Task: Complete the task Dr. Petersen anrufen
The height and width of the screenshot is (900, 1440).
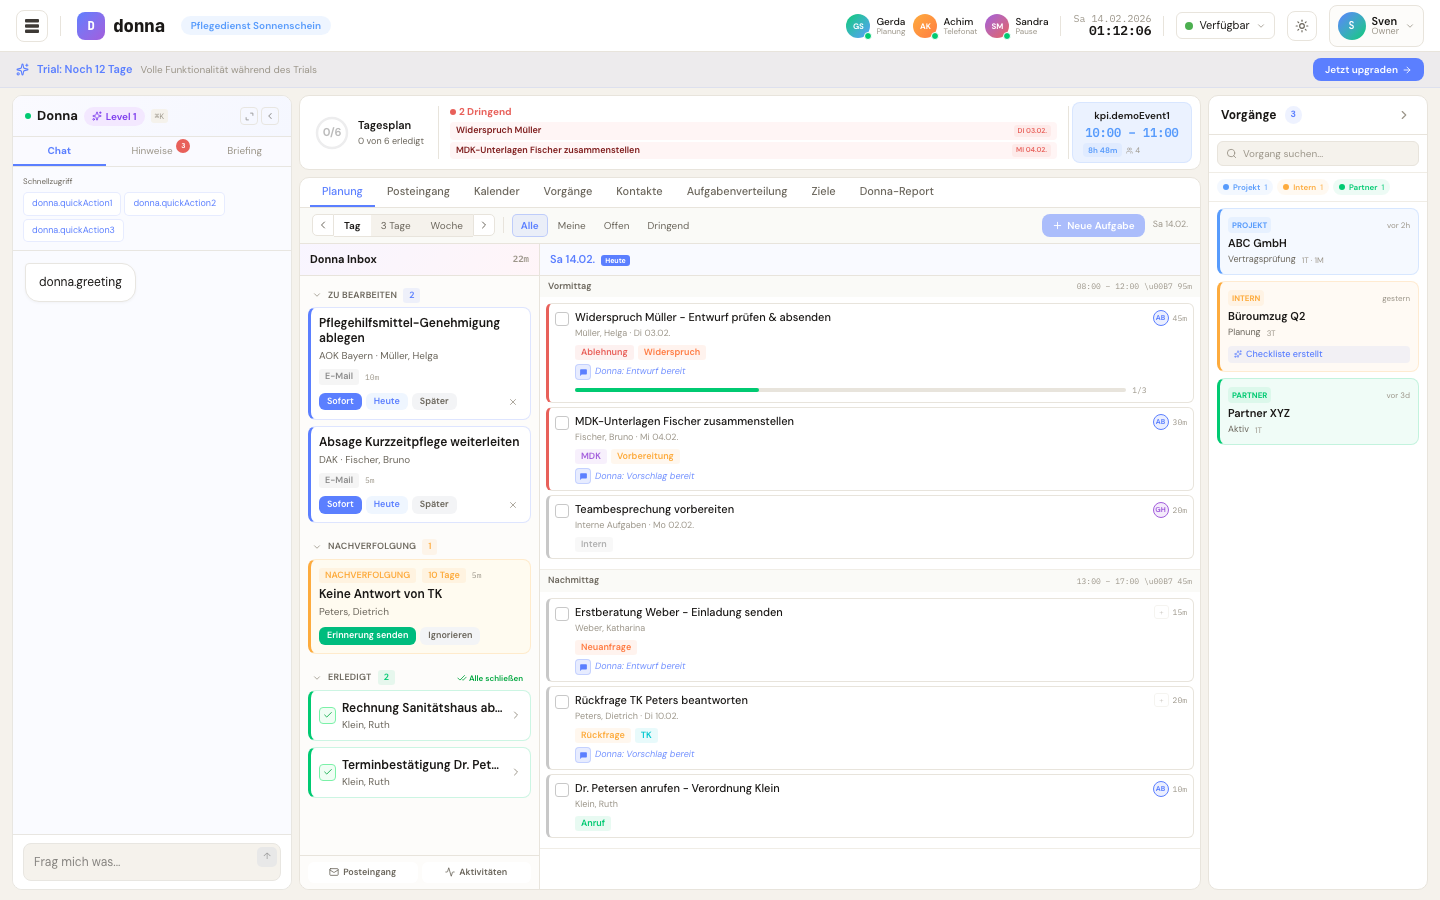Action: (562, 789)
